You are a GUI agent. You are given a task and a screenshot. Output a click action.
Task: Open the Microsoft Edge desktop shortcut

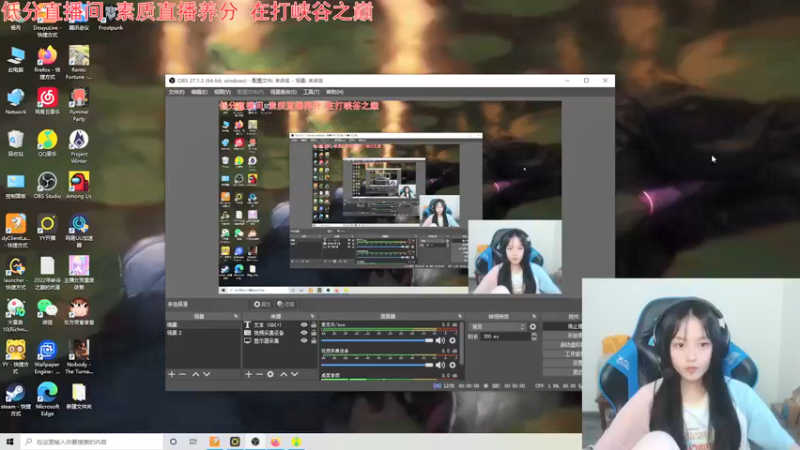pyautogui.click(x=47, y=399)
